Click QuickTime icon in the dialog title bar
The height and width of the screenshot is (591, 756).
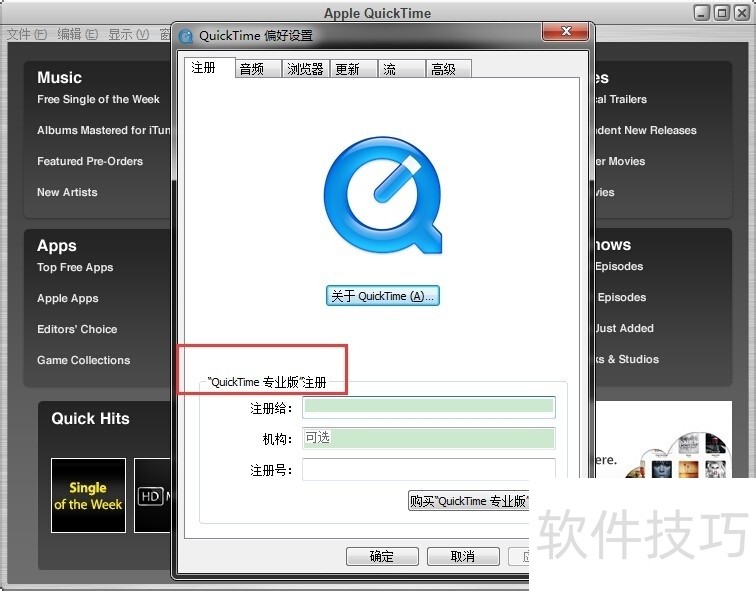(186, 36)
